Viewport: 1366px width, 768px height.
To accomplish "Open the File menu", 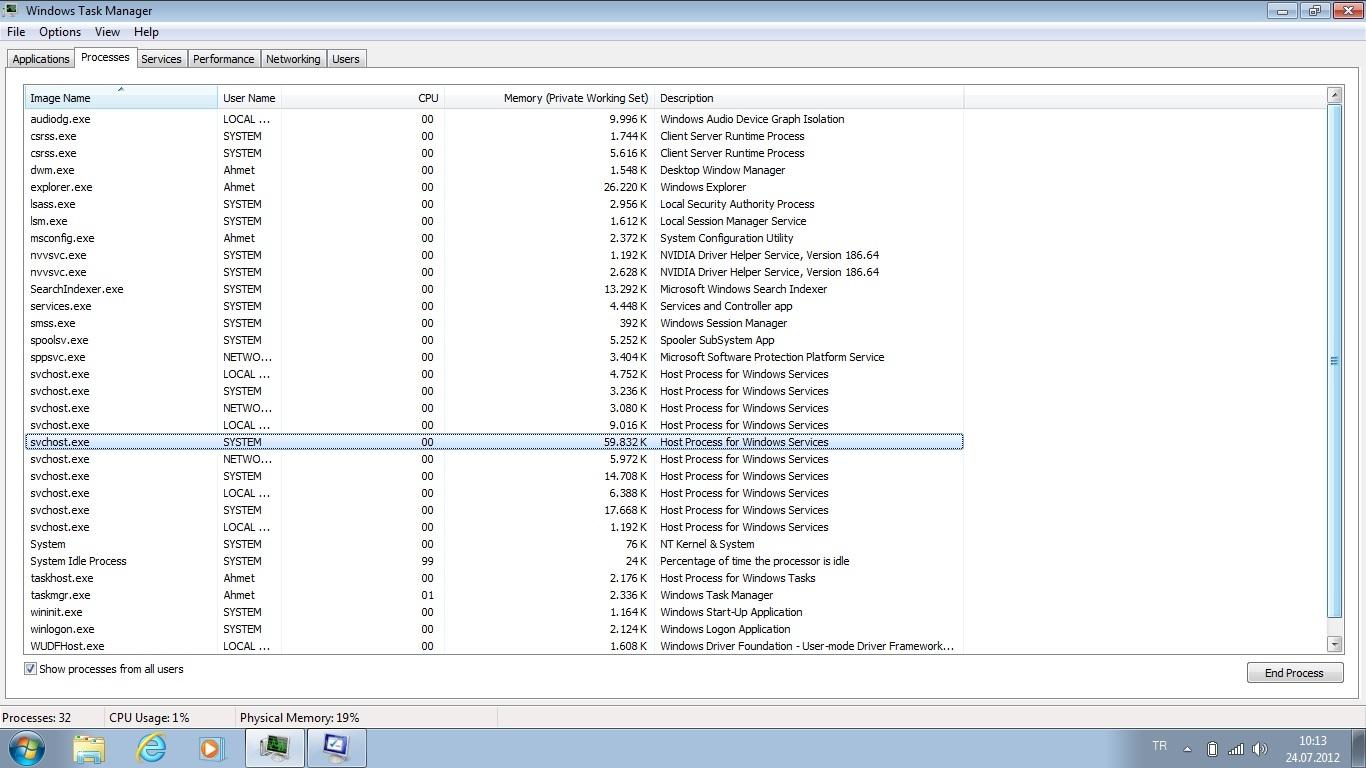I will tap(16, 32).
